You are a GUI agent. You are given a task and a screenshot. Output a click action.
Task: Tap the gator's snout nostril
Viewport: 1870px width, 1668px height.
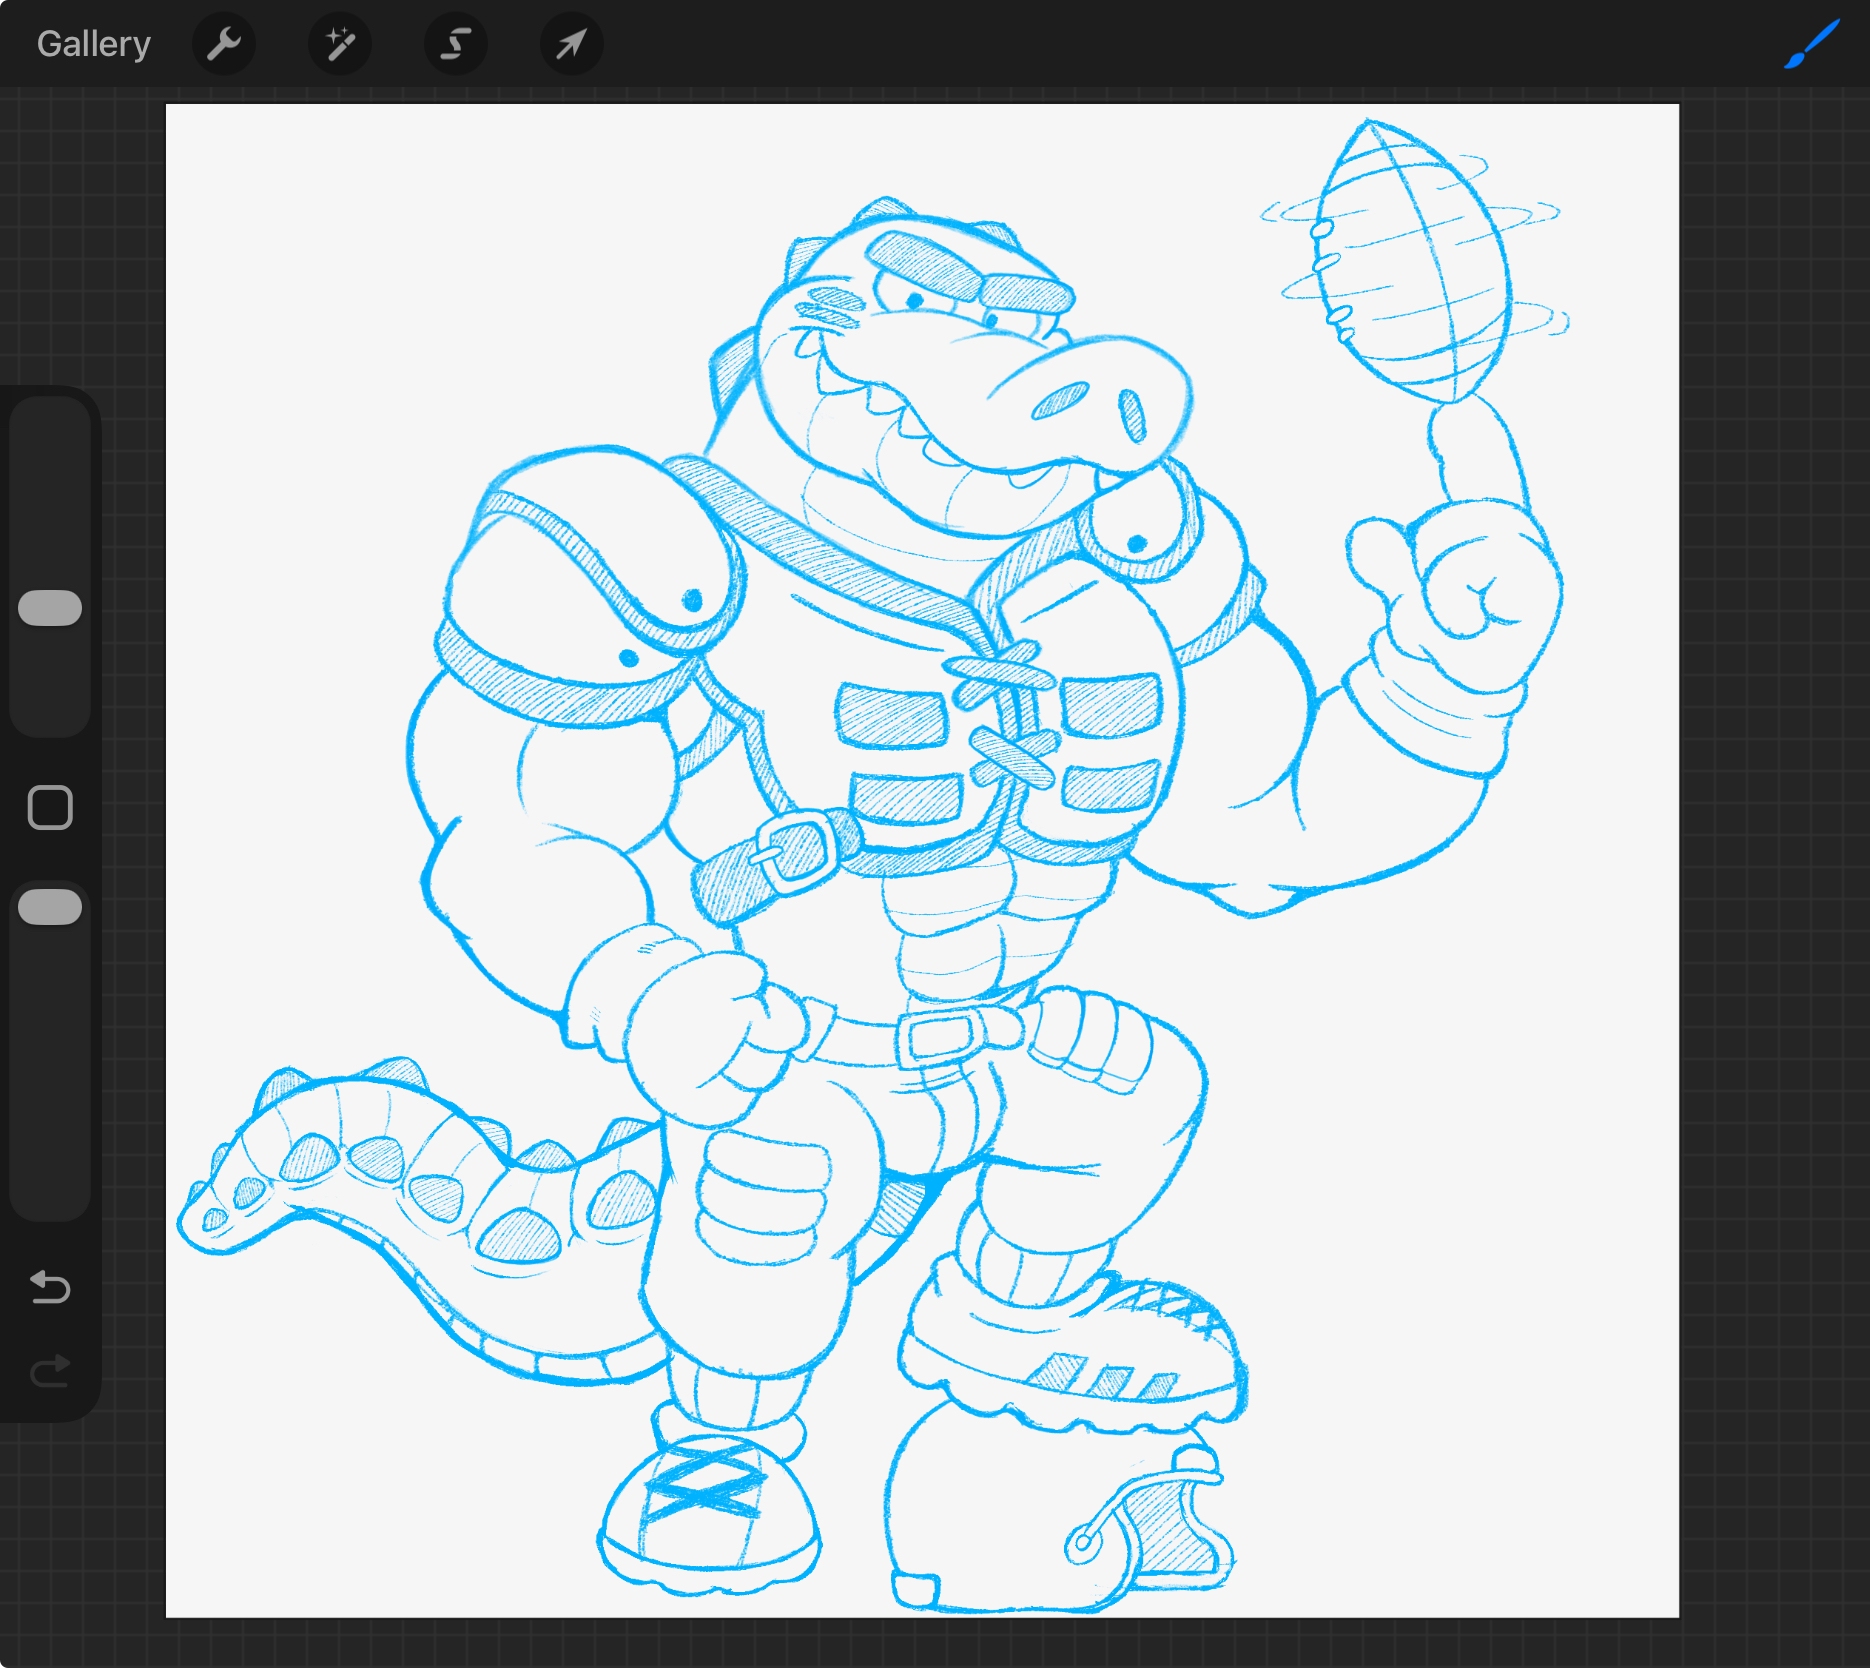(1060, 401)
